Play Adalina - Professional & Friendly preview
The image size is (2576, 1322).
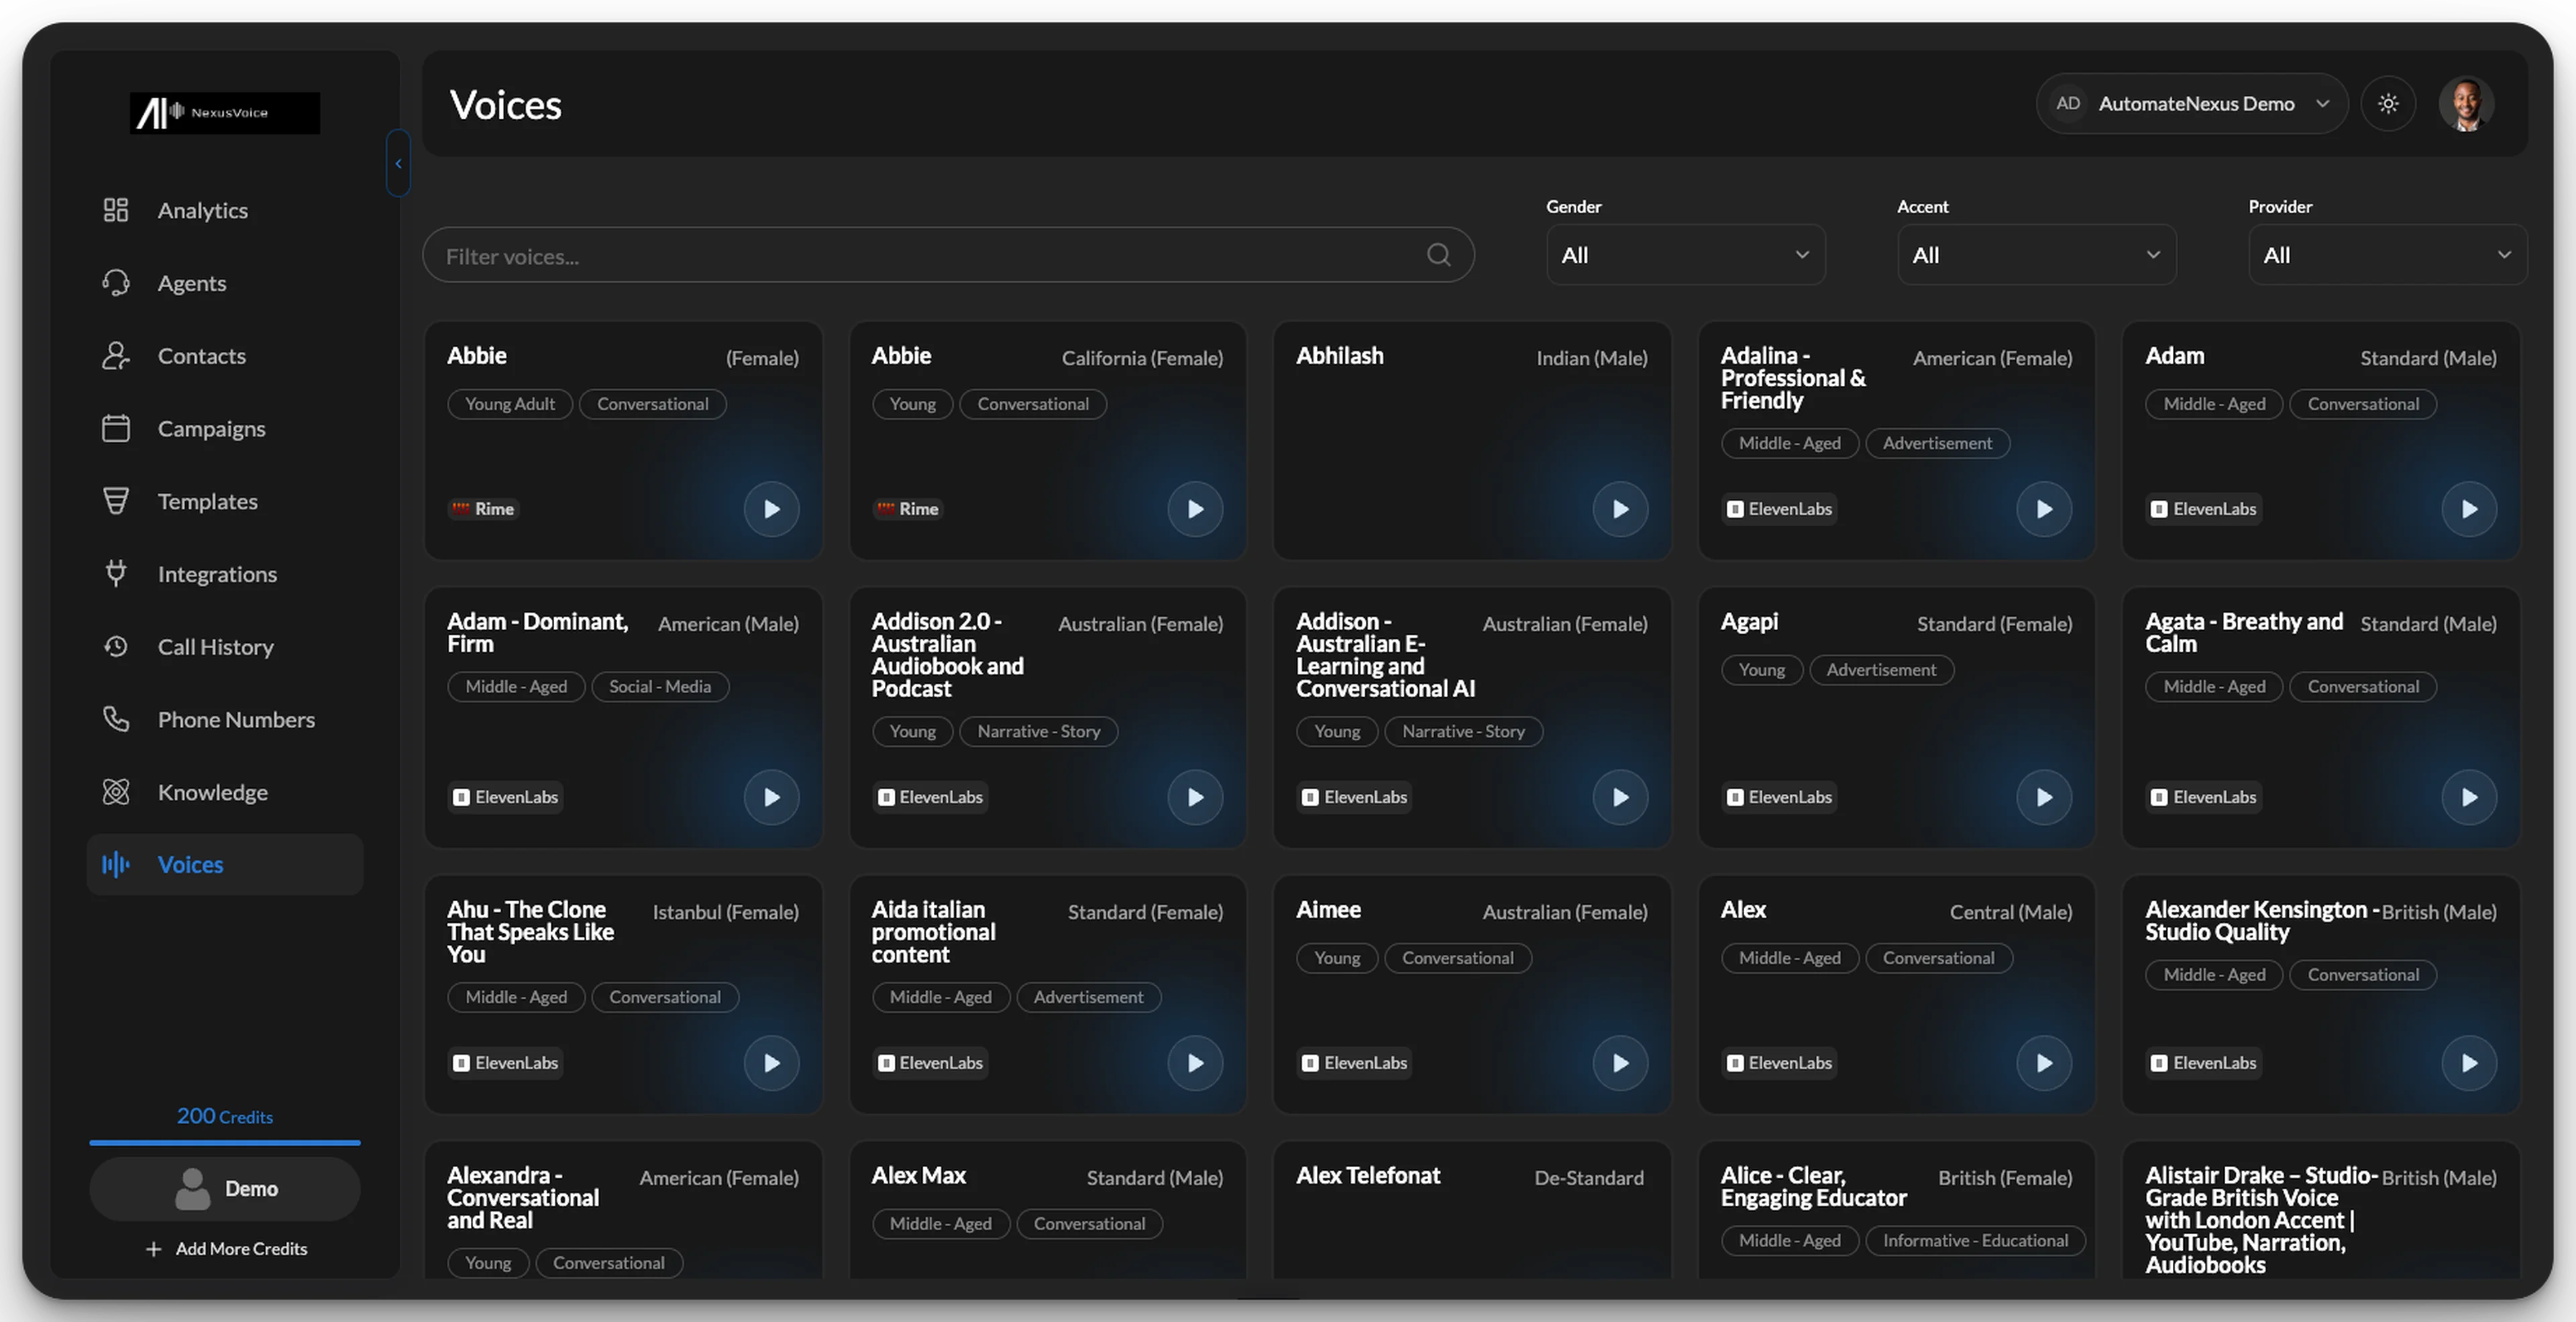pyautogui.click(x=2044, y=509)
